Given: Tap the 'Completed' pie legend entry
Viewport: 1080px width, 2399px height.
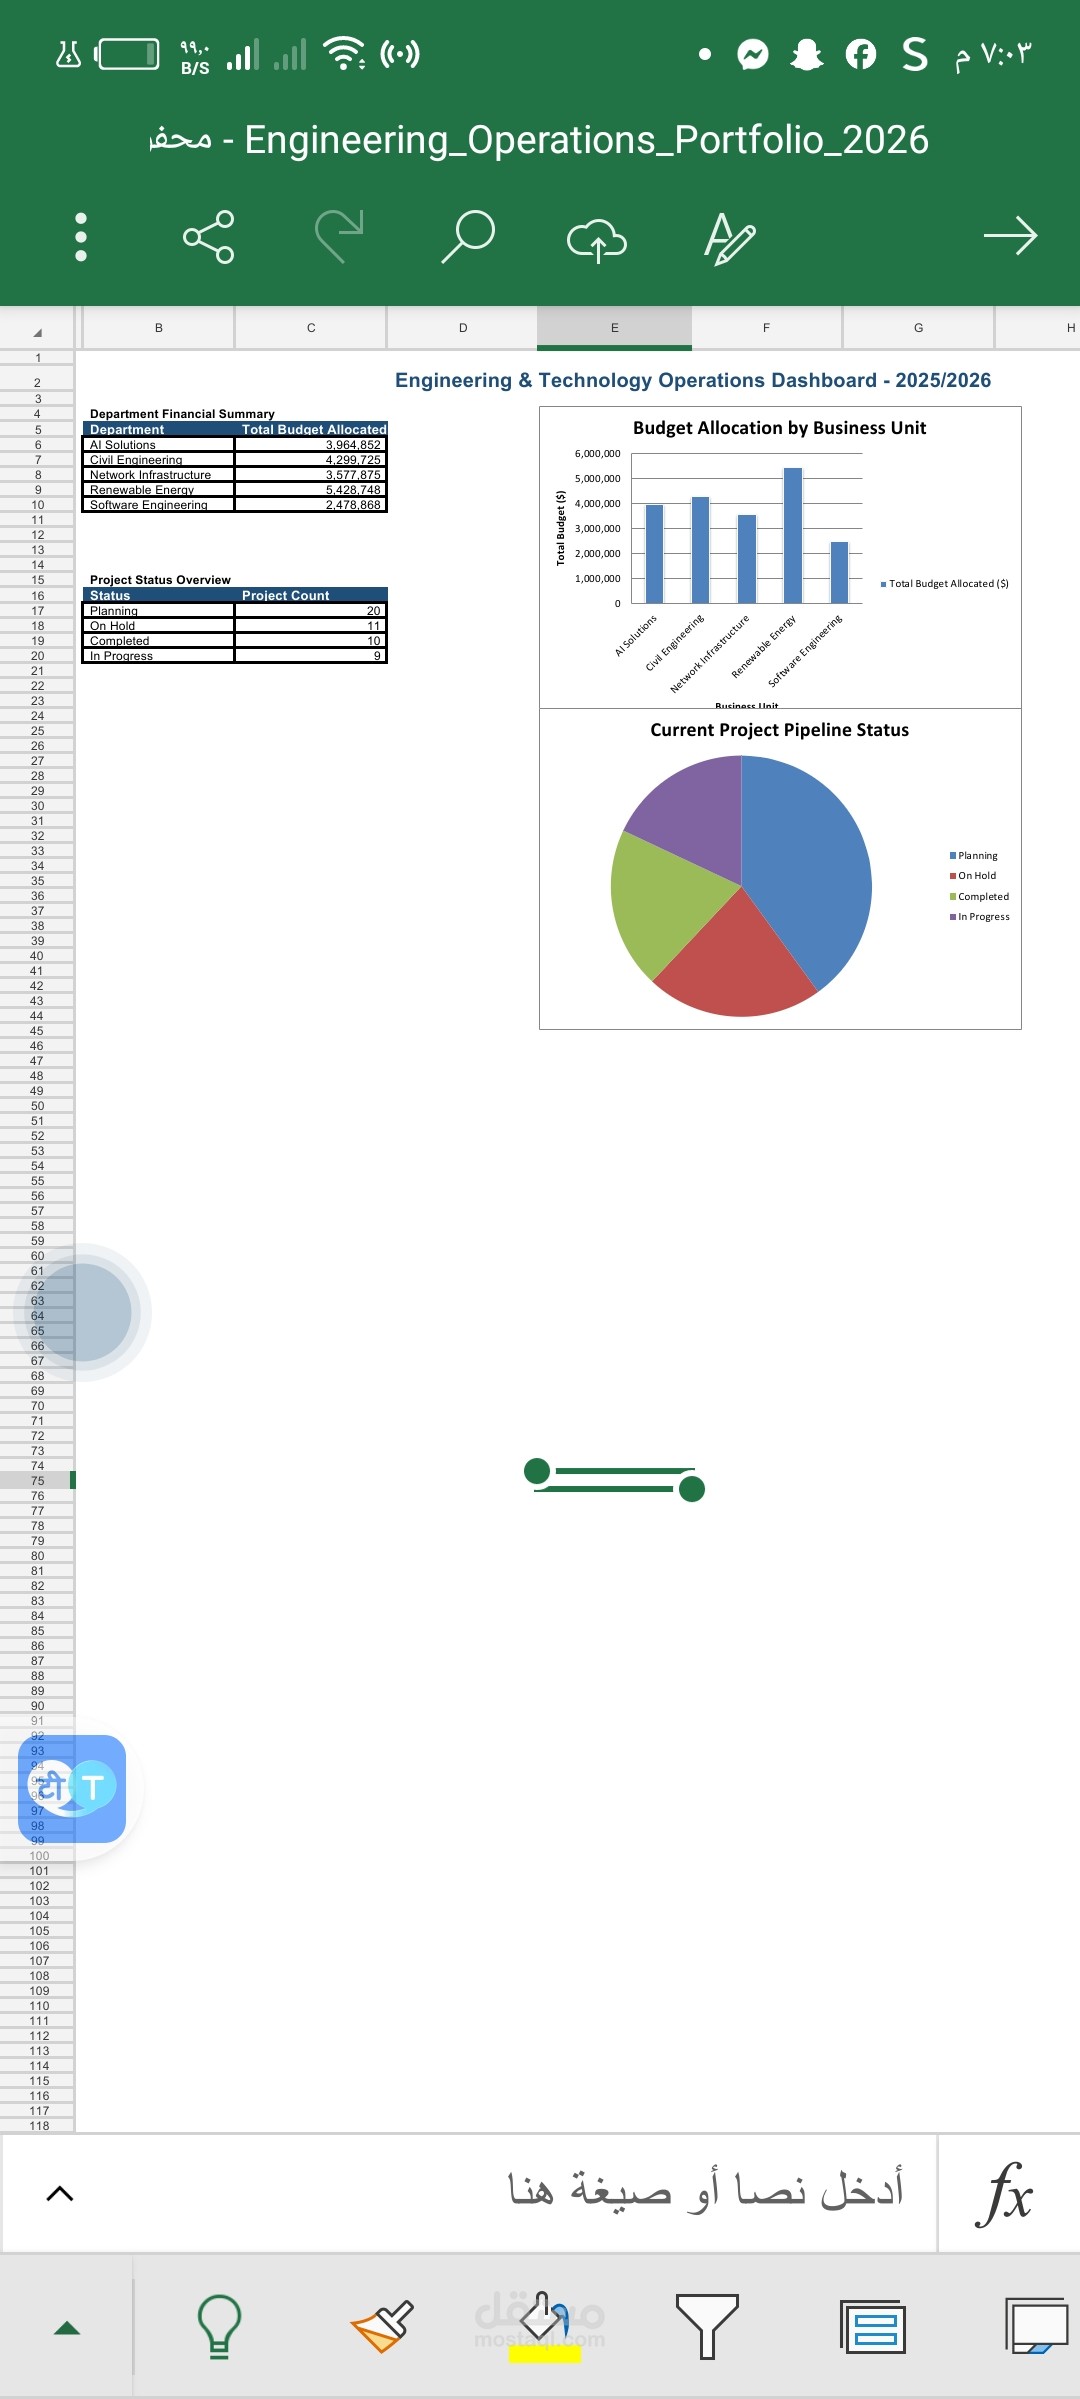Looking at the screenshot, I should click(979, 897).
